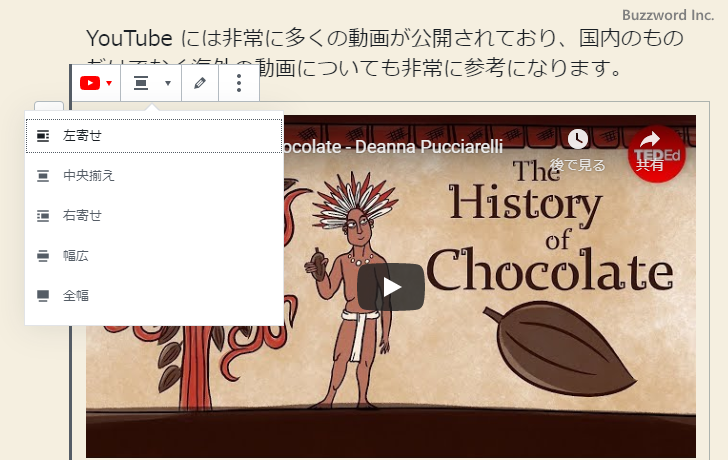Click the YouTube block type icon
728x460 pixels.
pos(90,83)
